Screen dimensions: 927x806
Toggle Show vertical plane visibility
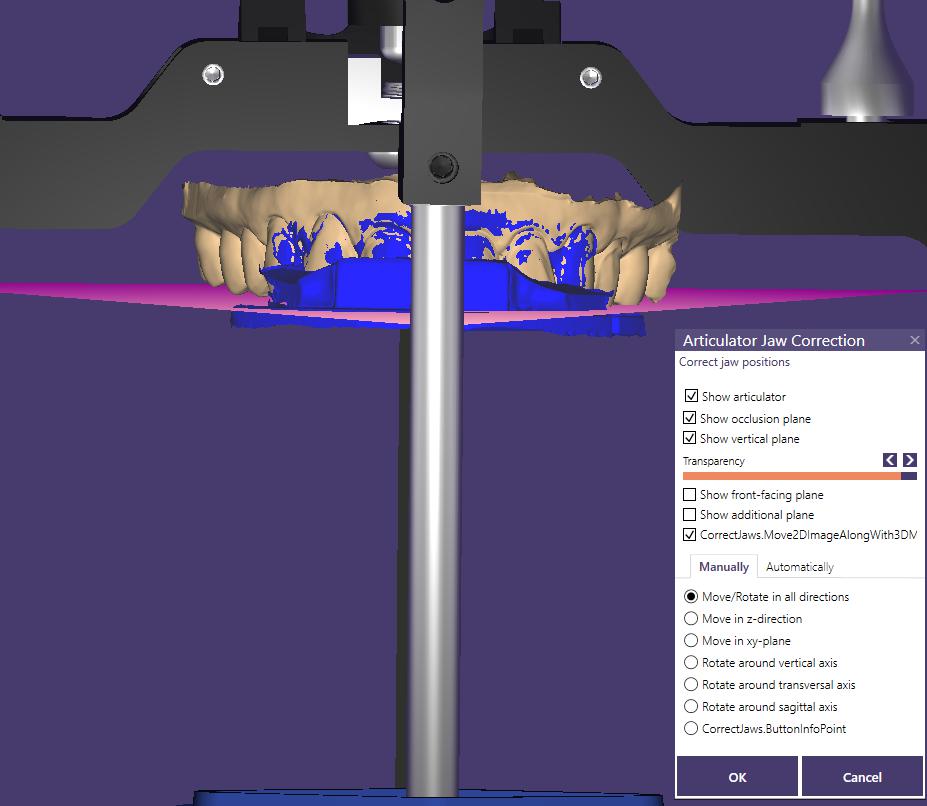[x=691, y=438]
